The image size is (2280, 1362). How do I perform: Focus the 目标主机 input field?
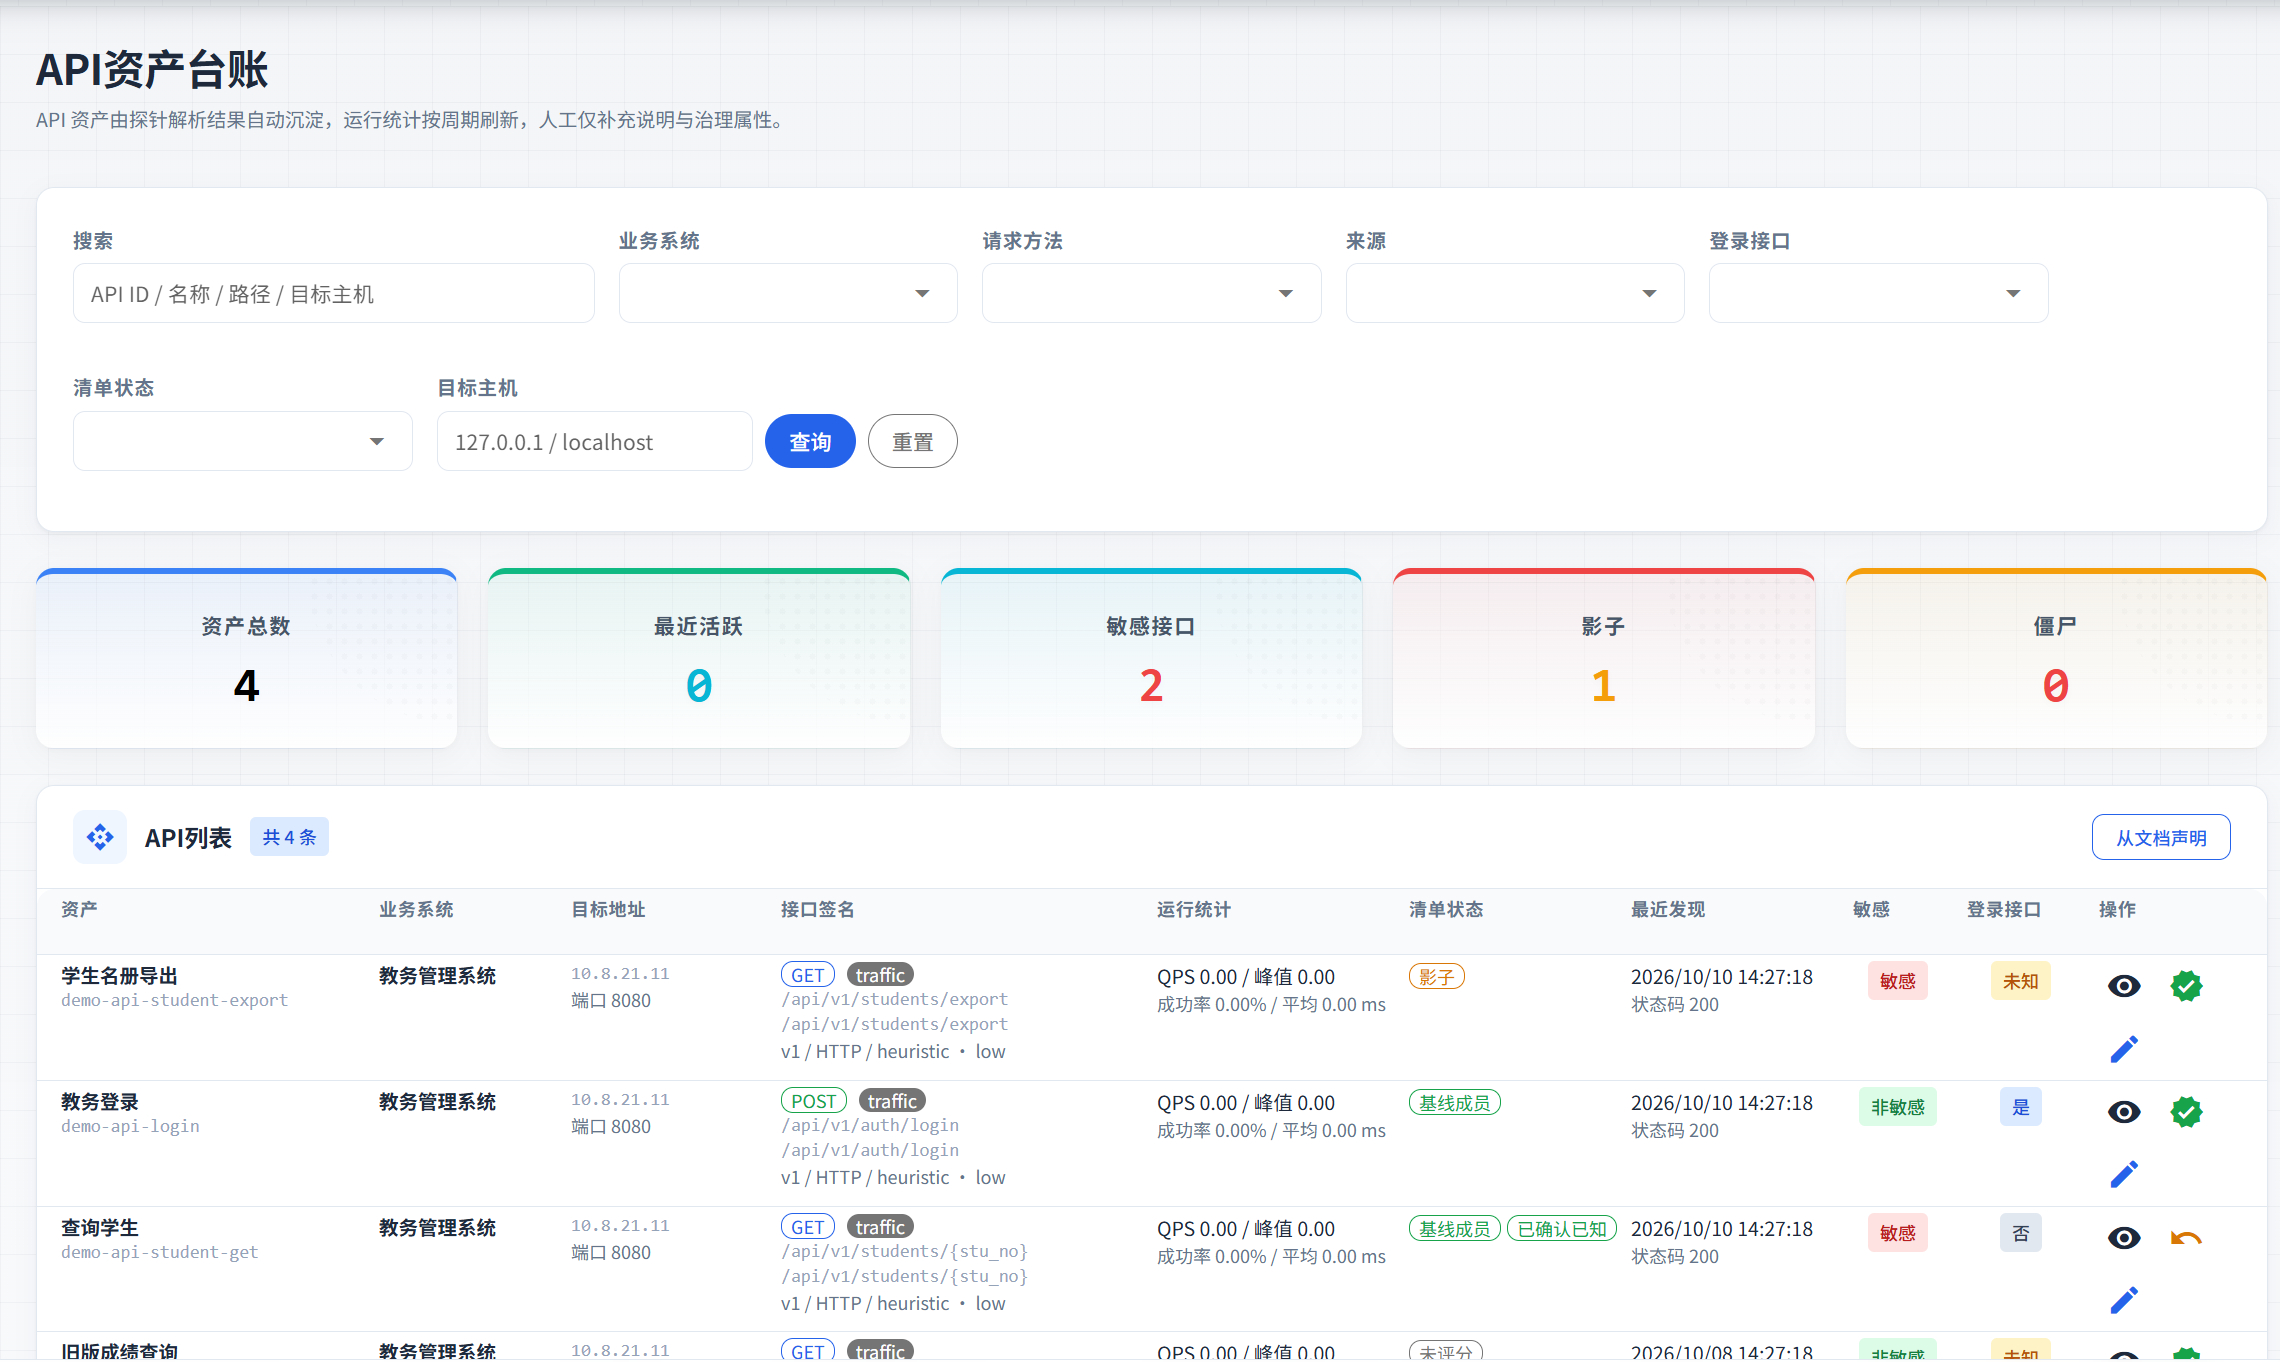[595, 441]
